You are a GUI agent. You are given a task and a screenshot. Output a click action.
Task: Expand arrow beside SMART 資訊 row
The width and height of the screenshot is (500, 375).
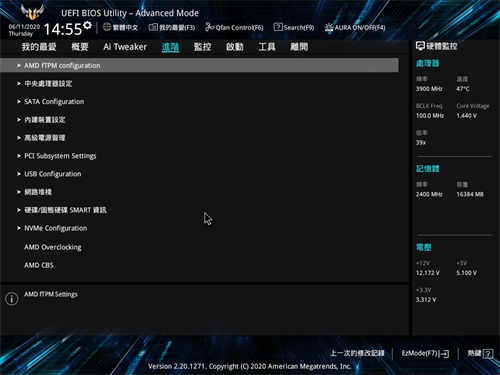[x=19, y=210]
